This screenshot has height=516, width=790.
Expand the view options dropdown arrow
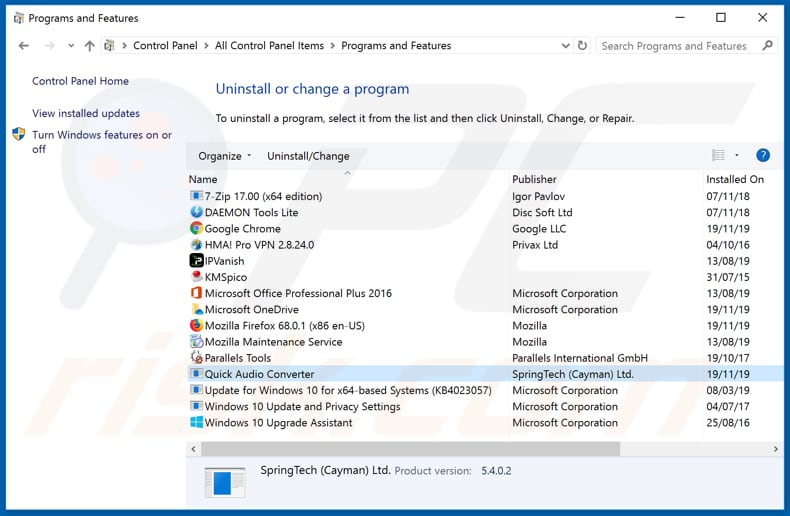(x=737, y=155)
